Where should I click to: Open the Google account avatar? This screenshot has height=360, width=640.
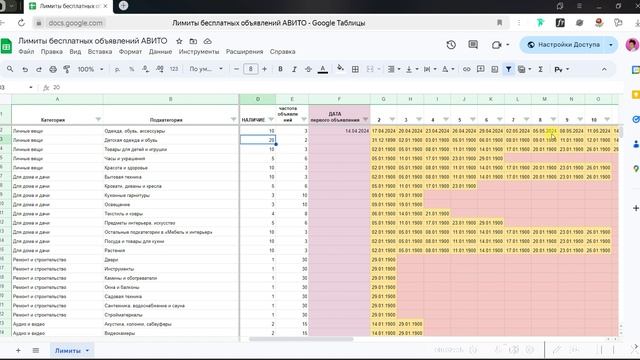tap(632, 44)
